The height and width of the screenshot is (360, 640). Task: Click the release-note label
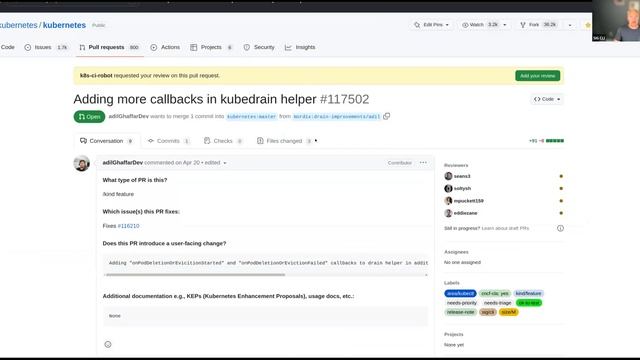coord(460,312)
